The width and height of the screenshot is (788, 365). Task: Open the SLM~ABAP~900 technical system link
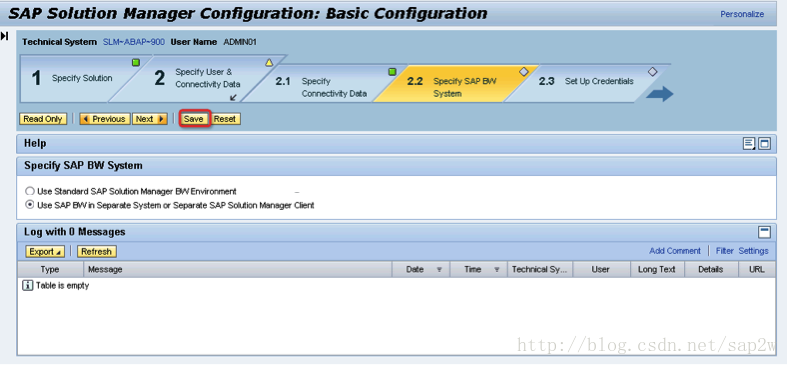click(134, 42)
